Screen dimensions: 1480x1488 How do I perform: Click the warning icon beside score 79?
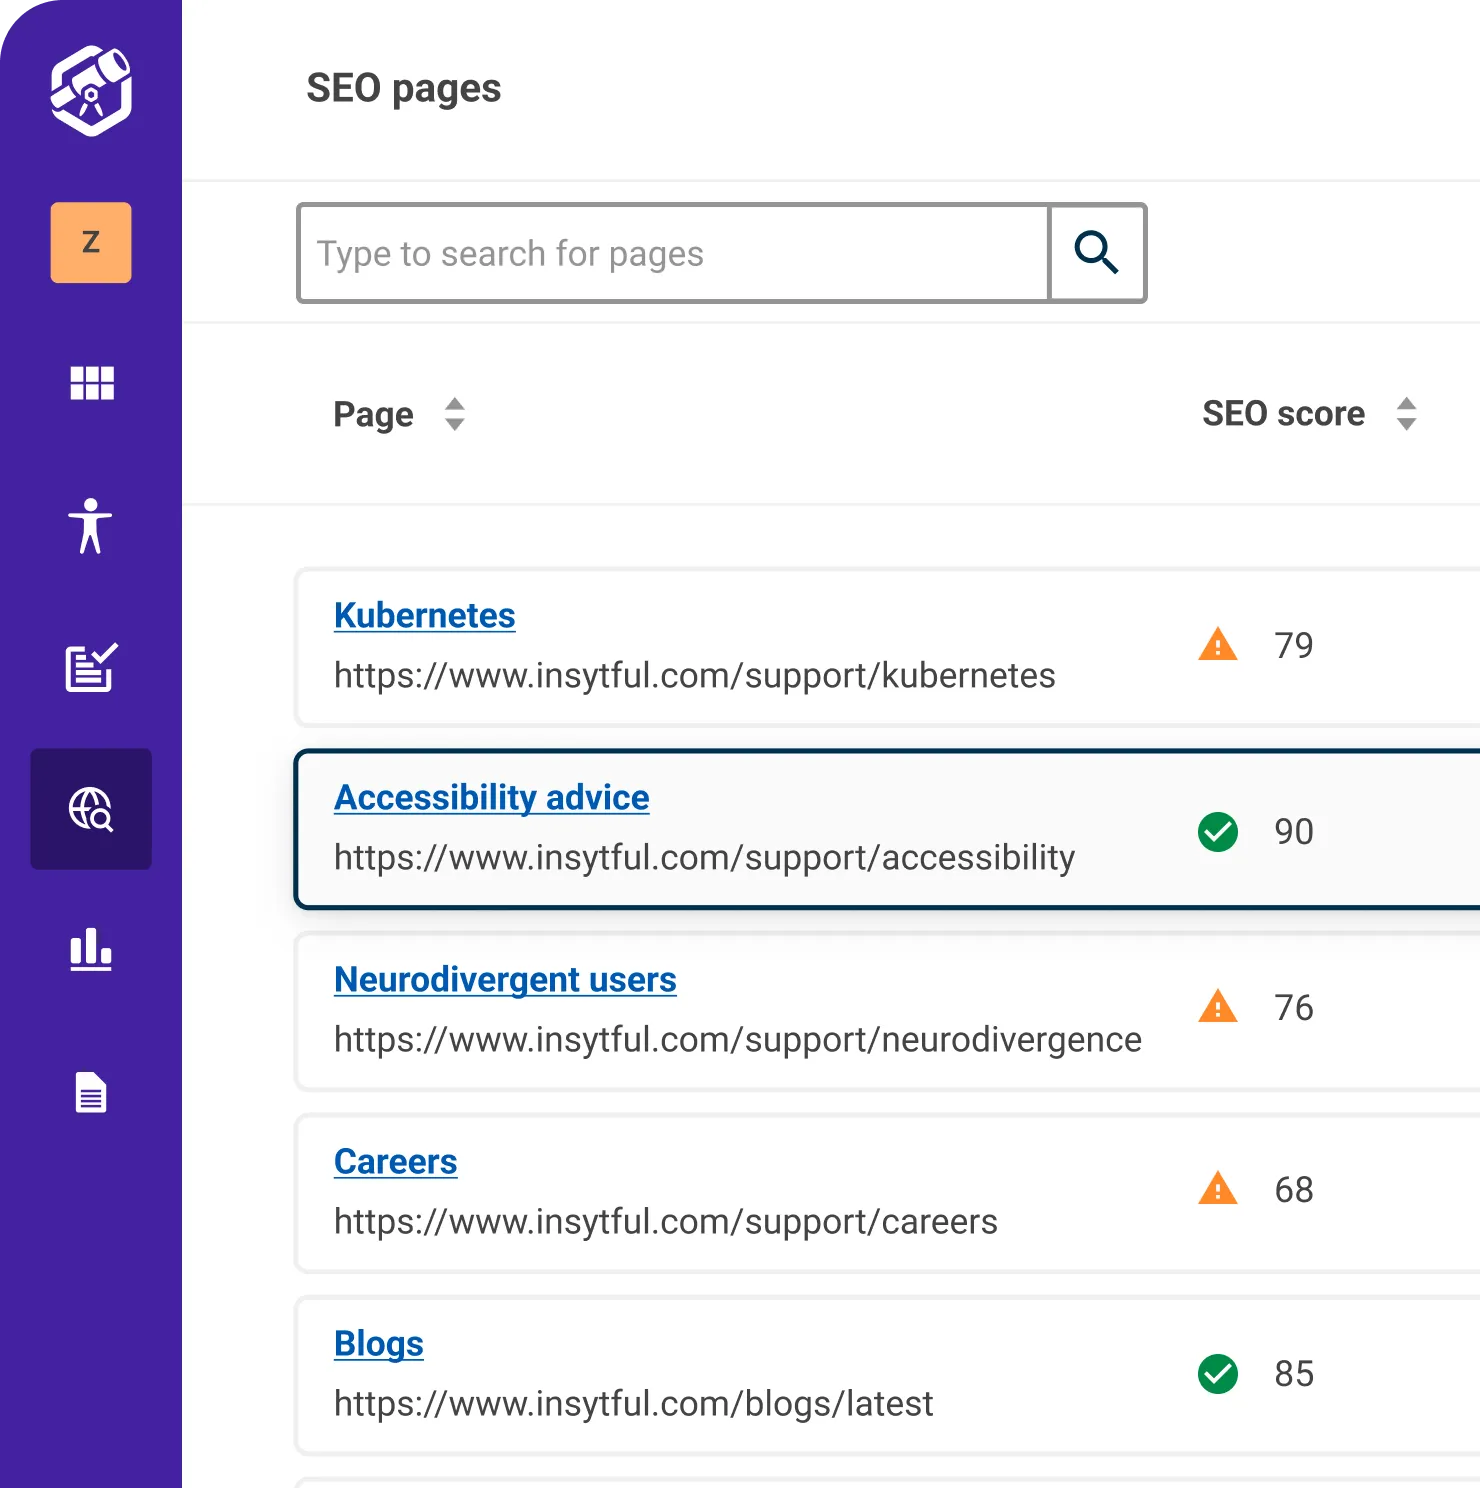(x=1217, y=645)
